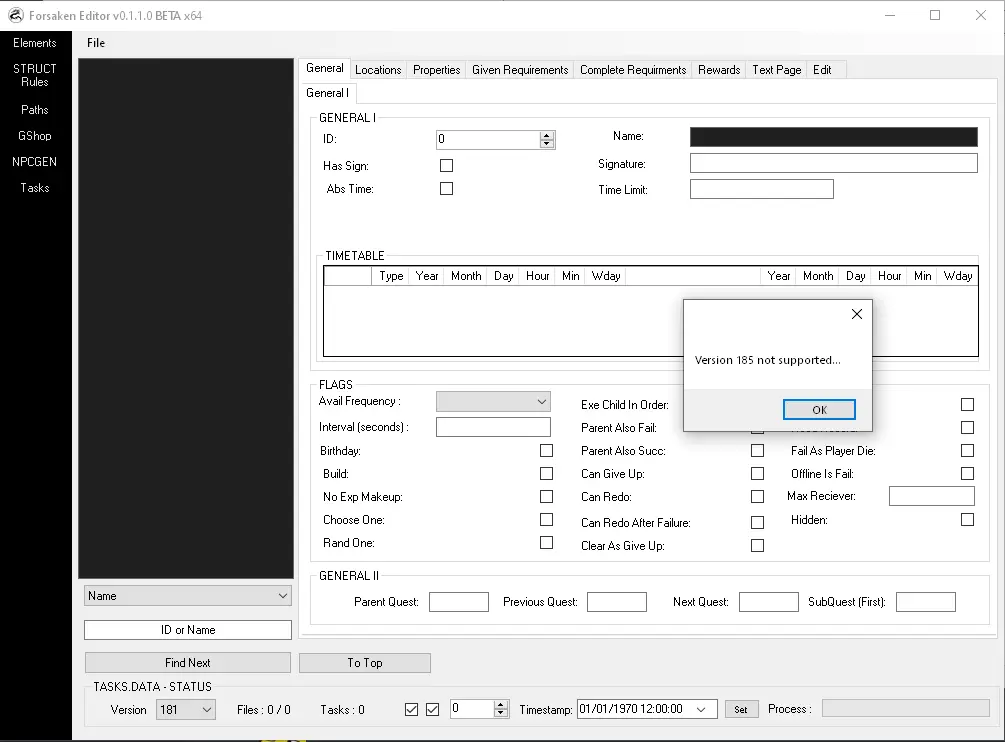1005x742 pixels.
Task: Click the Parent Quest field
Action: tap(458, 602)
